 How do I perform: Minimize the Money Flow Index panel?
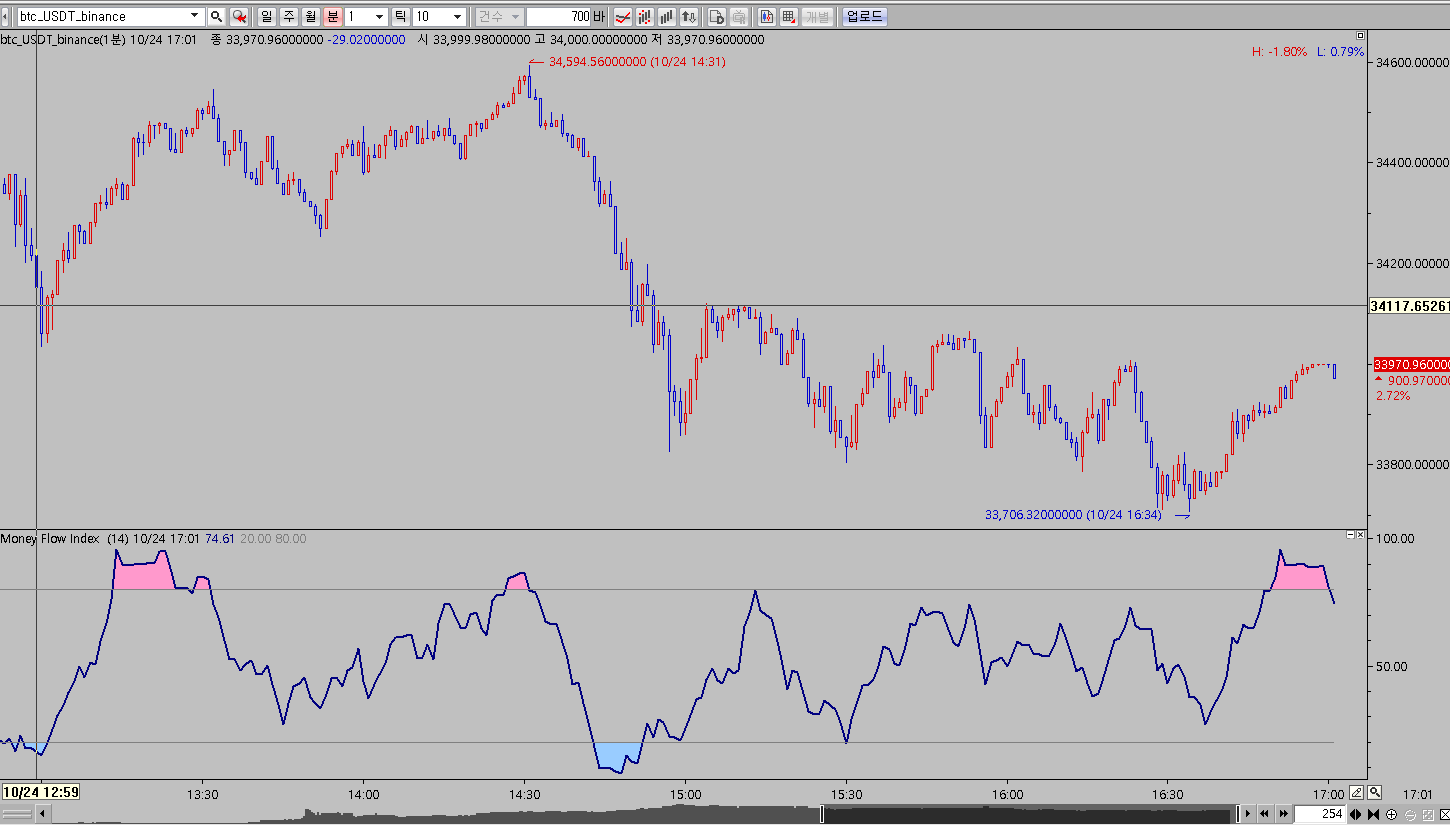coord(1349,536)
